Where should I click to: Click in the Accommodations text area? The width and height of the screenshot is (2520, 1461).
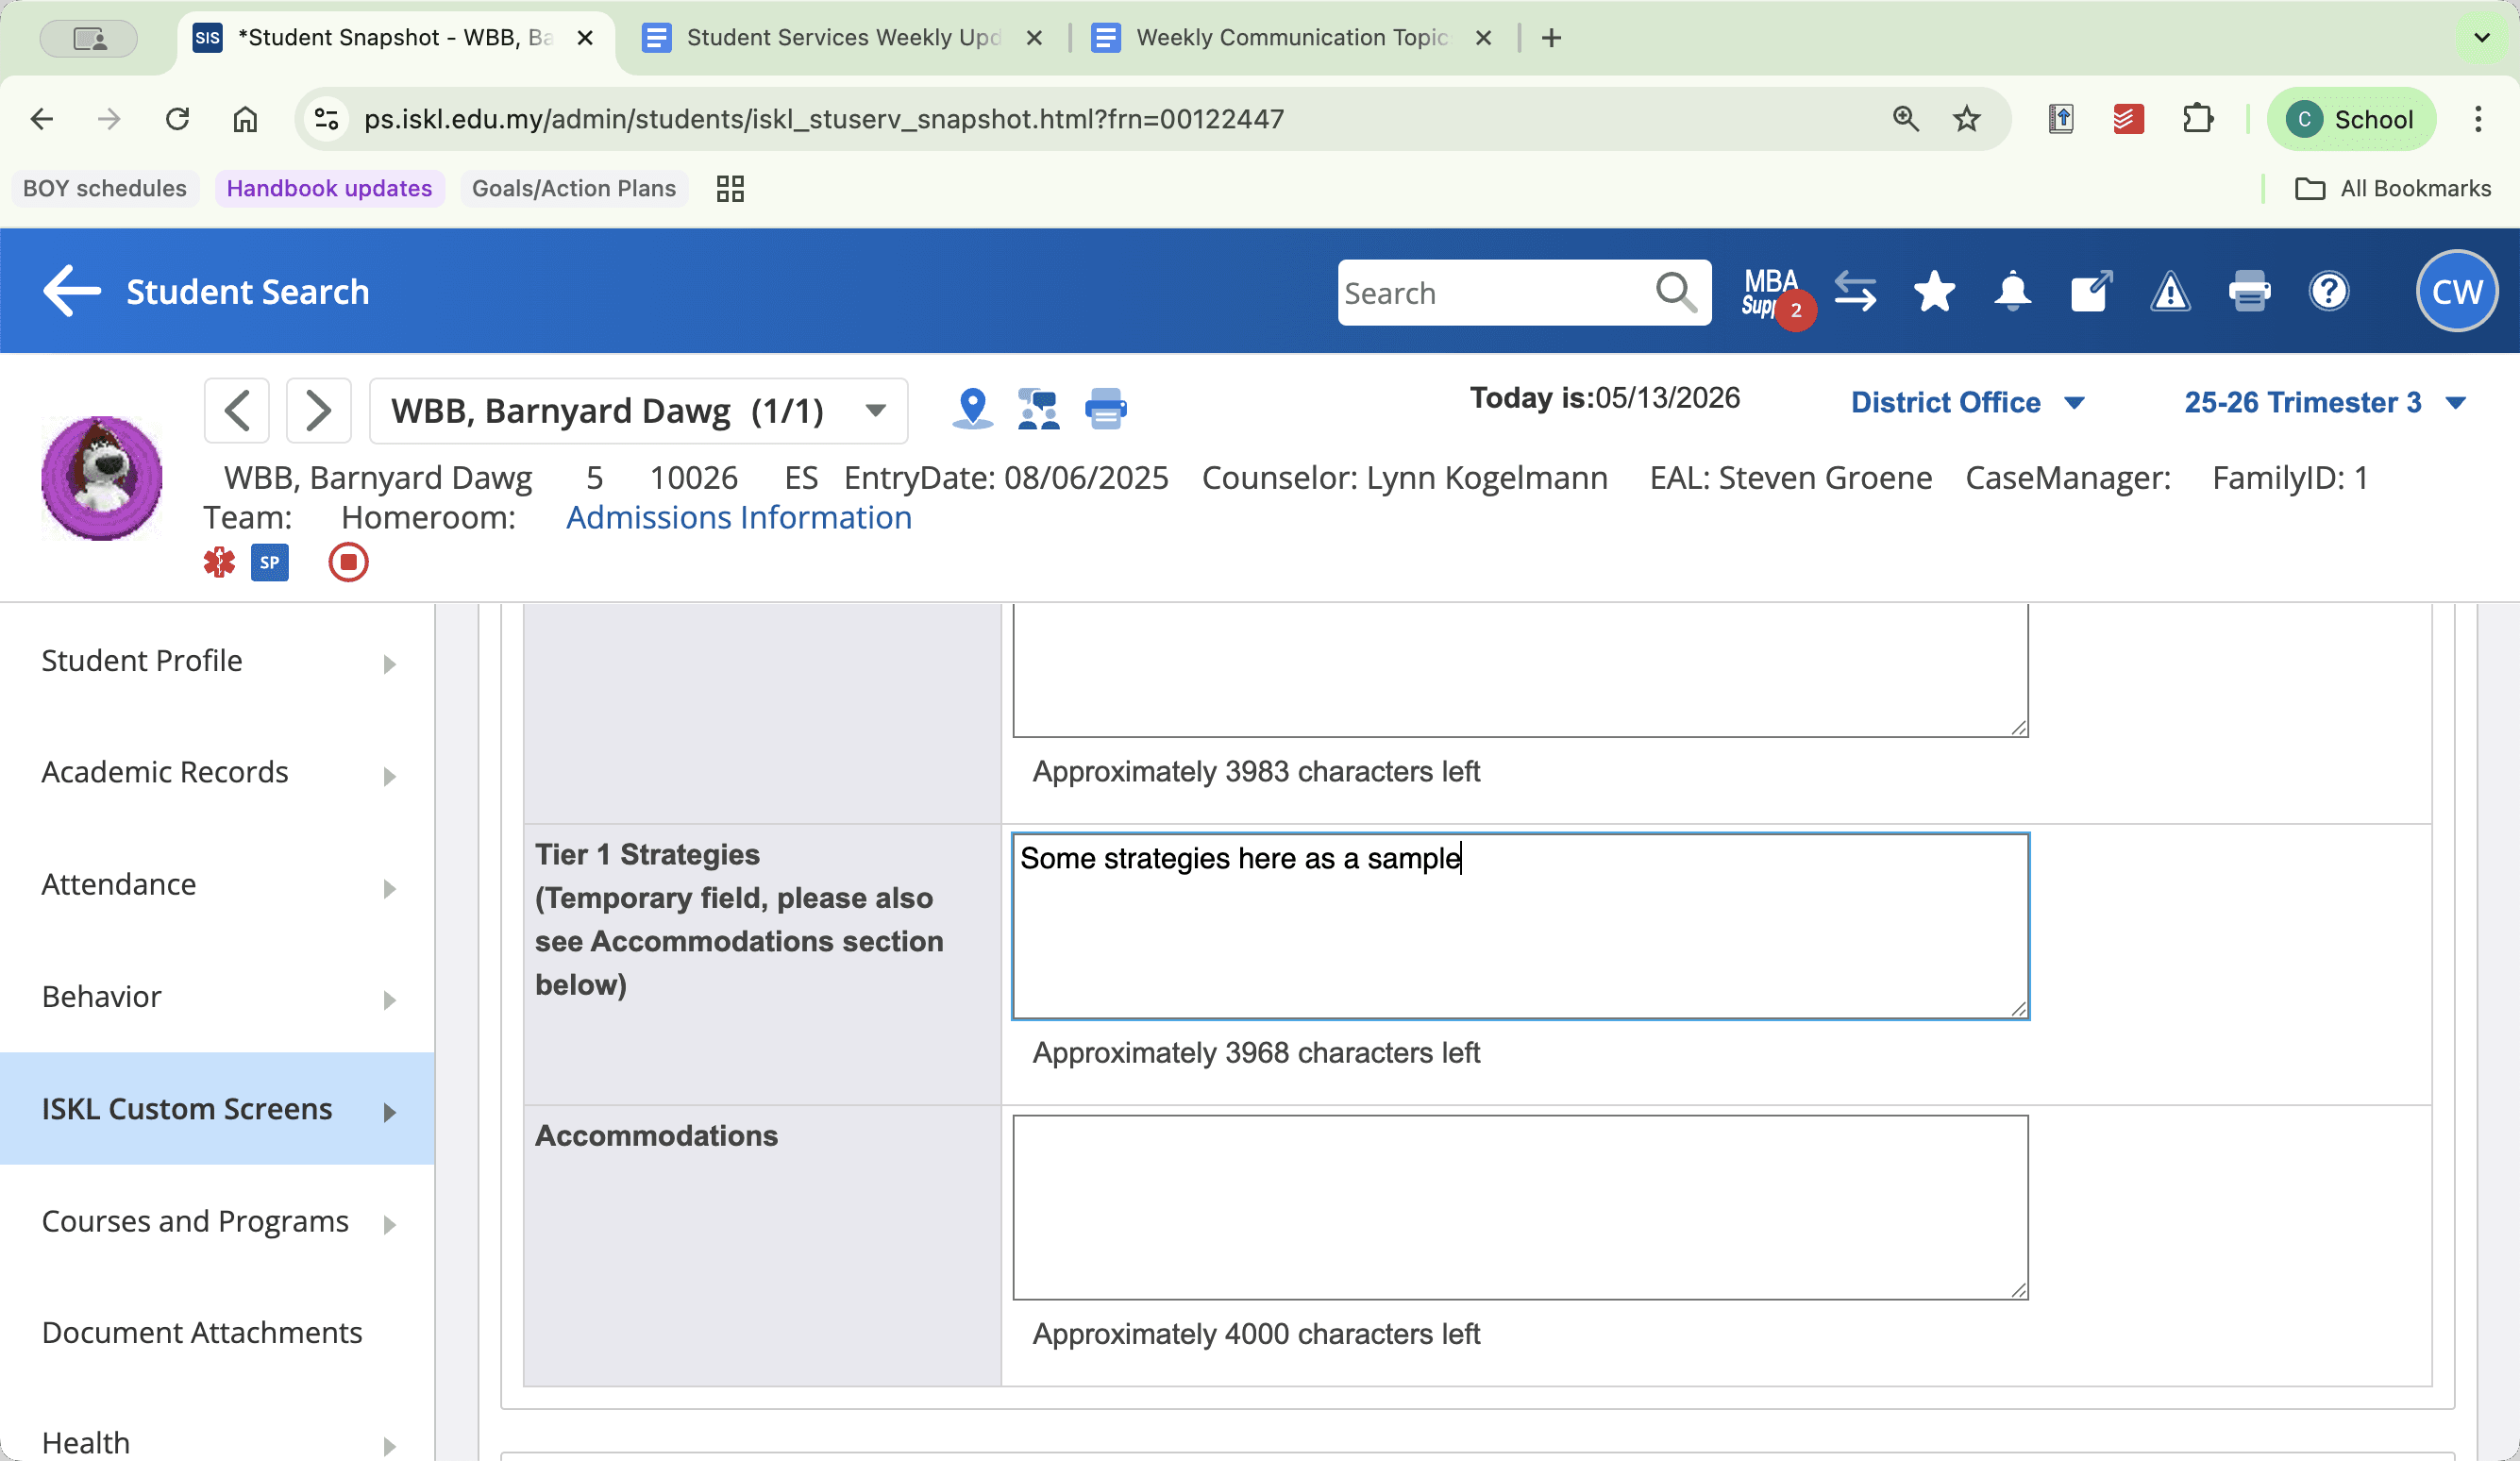coord(1520,1207)
